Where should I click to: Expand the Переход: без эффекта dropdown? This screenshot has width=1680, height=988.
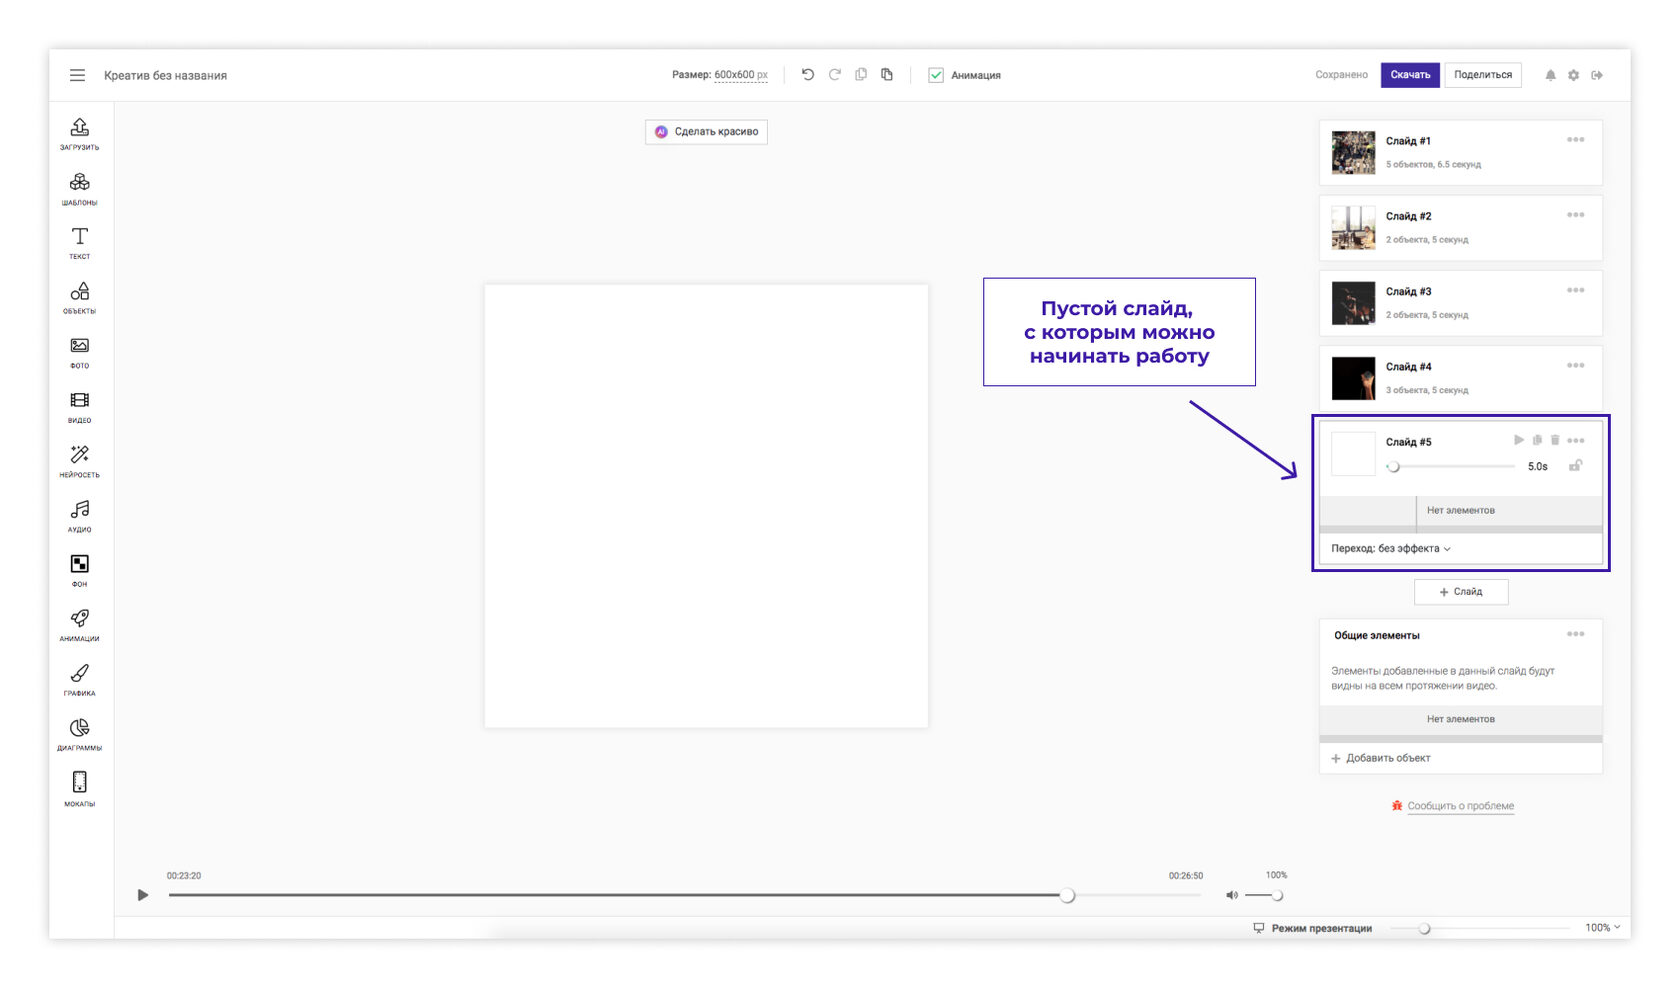tap(1390, 548)
